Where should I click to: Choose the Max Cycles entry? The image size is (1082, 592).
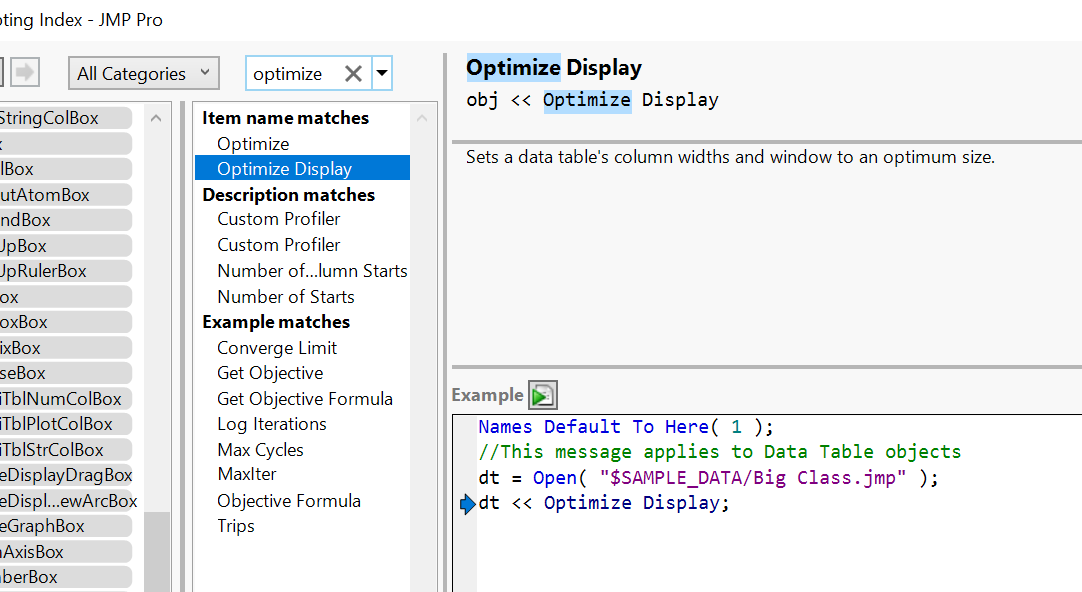(x=260, y=450)
